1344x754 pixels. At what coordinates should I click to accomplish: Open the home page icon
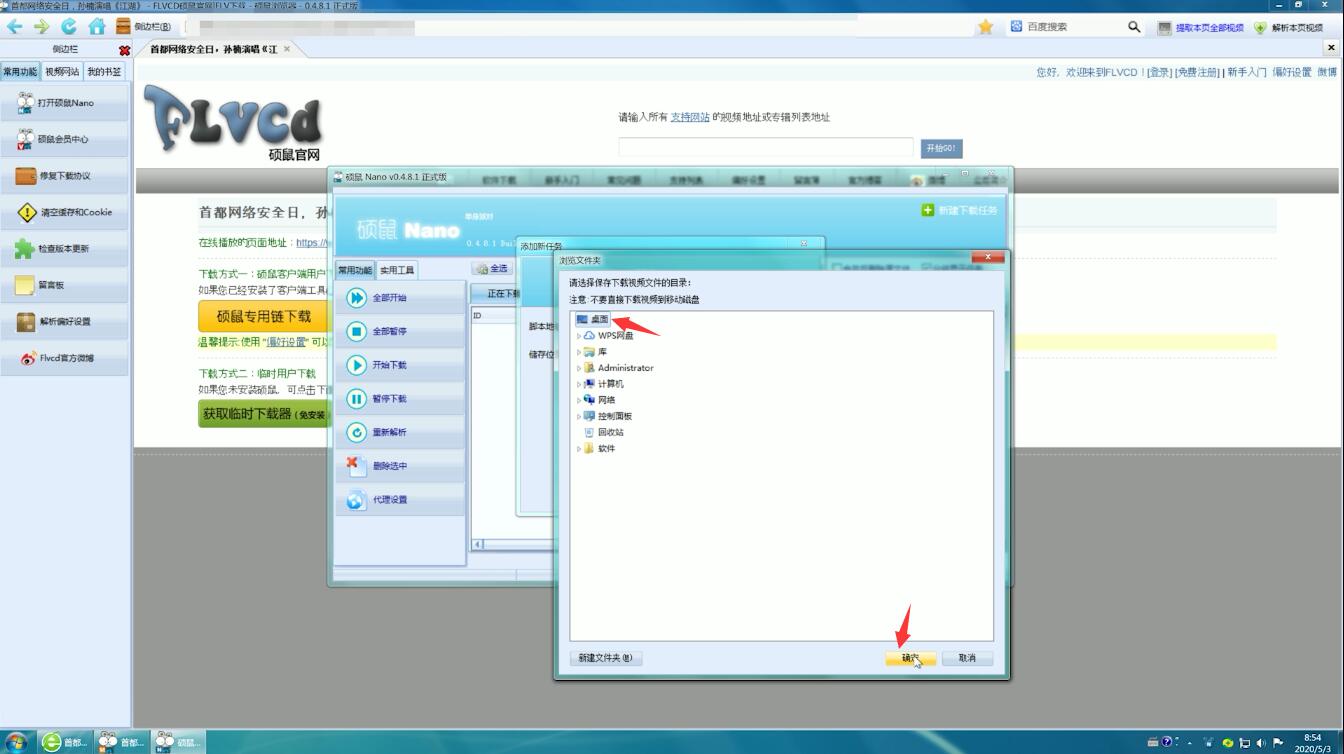[97, 27]
